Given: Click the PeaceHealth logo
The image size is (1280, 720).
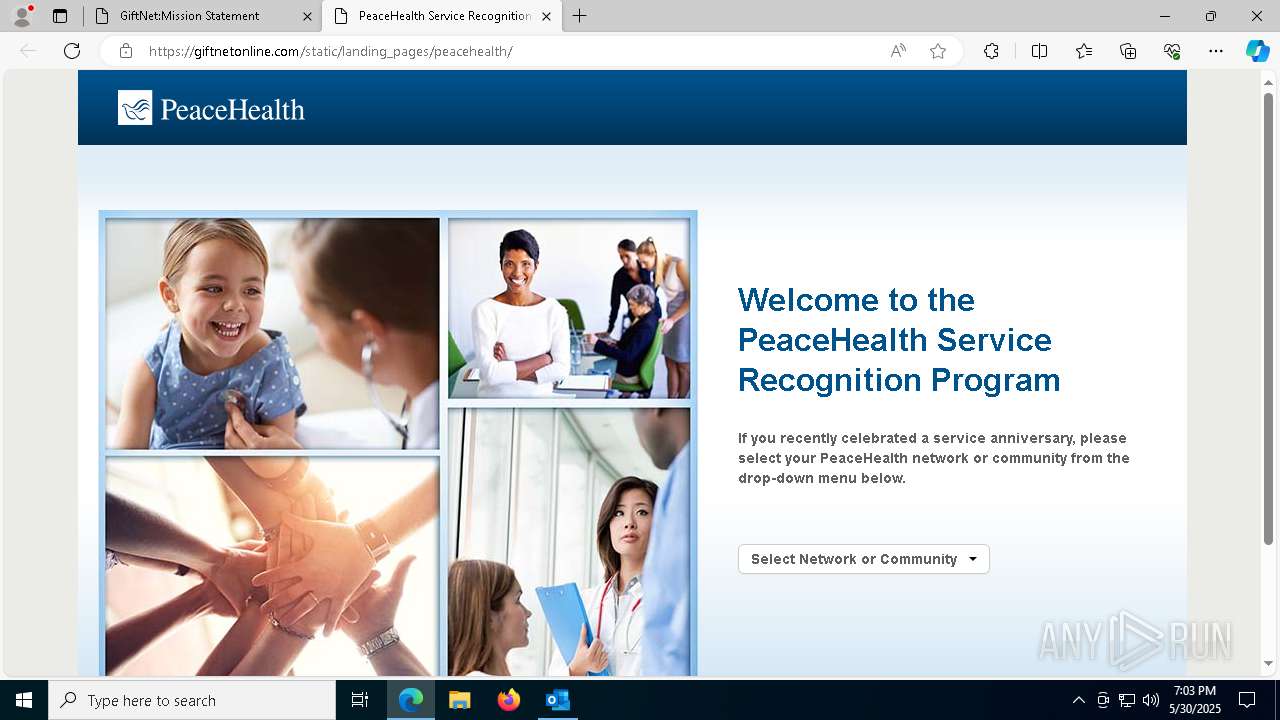Looking at the screenshot, I should pyautogui.click(x=211, y=108).
